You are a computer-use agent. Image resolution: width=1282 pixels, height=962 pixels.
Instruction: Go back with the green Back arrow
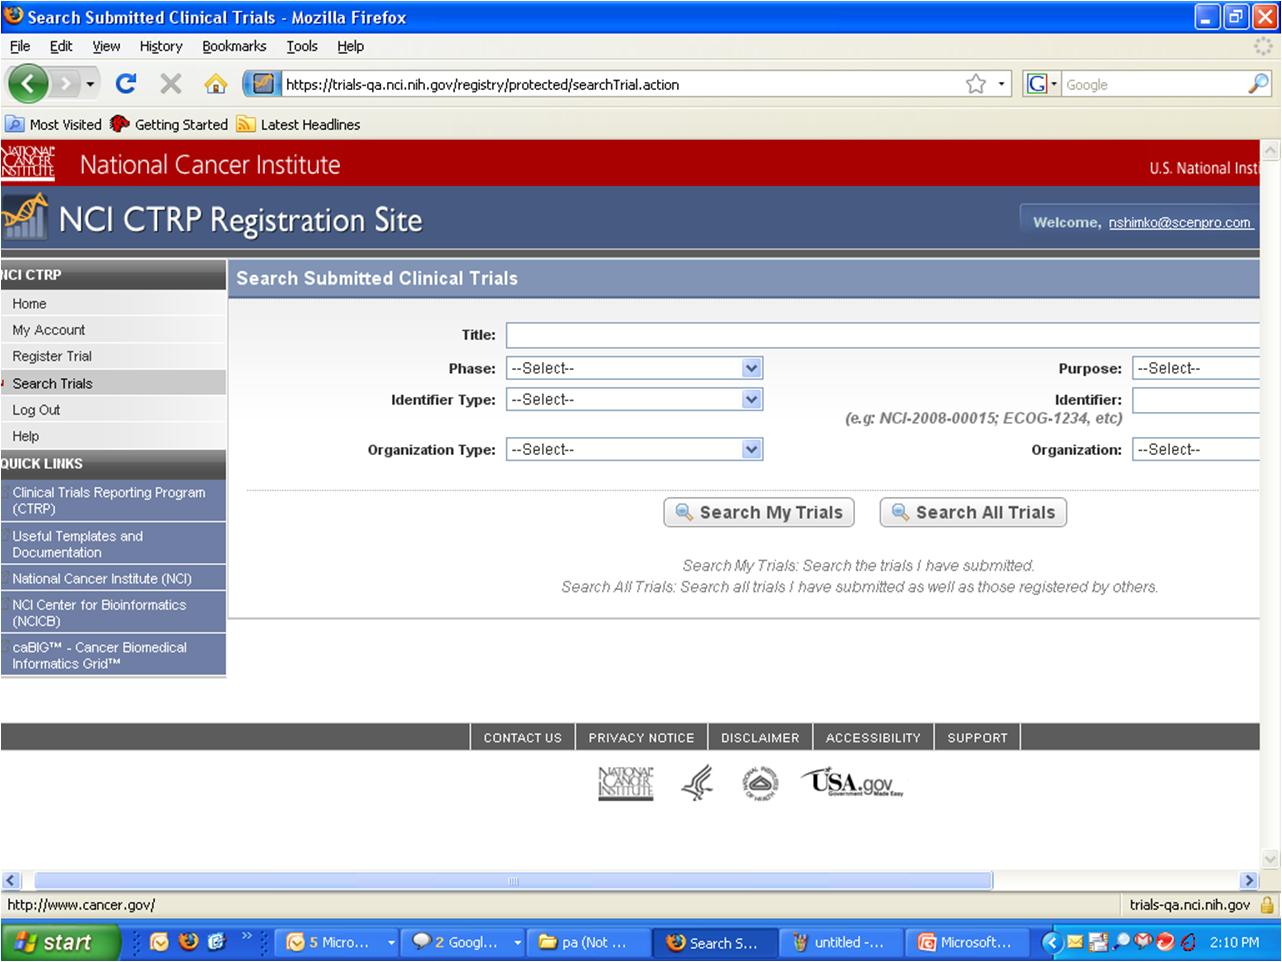click(x=28, y=84)
